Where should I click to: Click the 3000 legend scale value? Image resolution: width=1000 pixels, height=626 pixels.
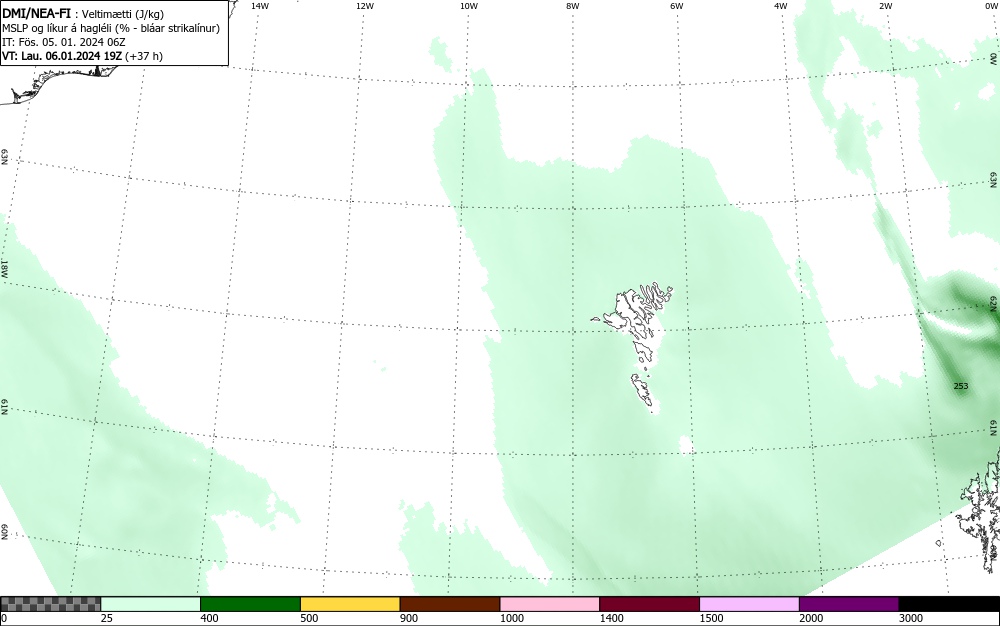911,618
